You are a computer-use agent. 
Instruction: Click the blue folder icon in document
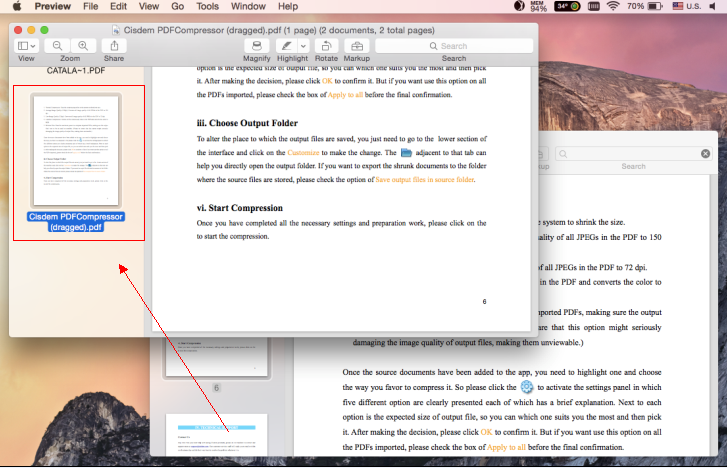click(406, 152)
